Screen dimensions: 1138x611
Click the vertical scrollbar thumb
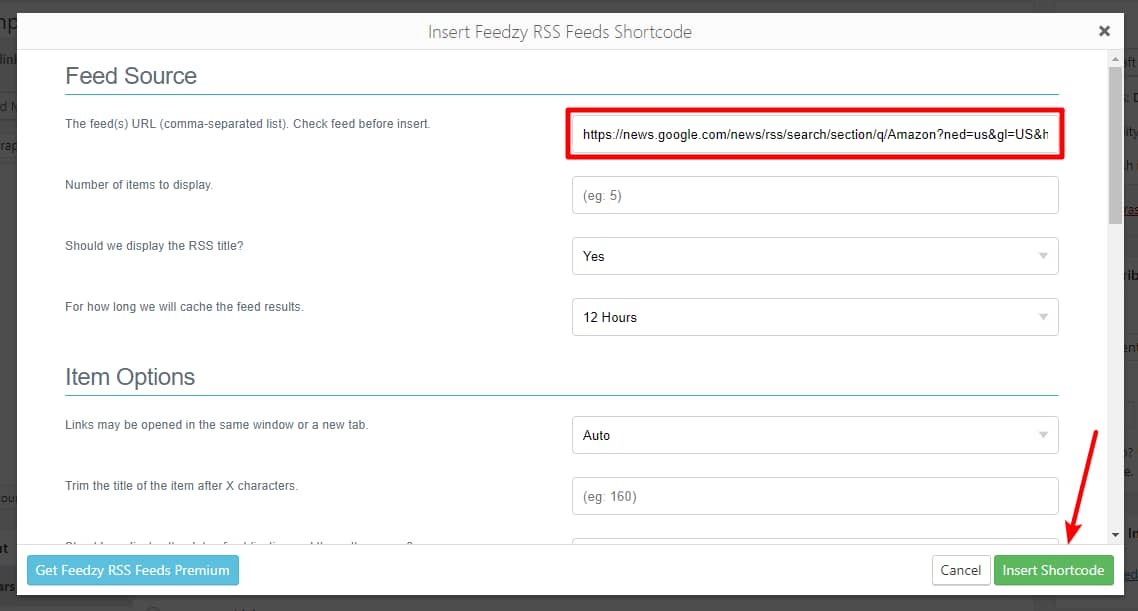pos(1116,145)
